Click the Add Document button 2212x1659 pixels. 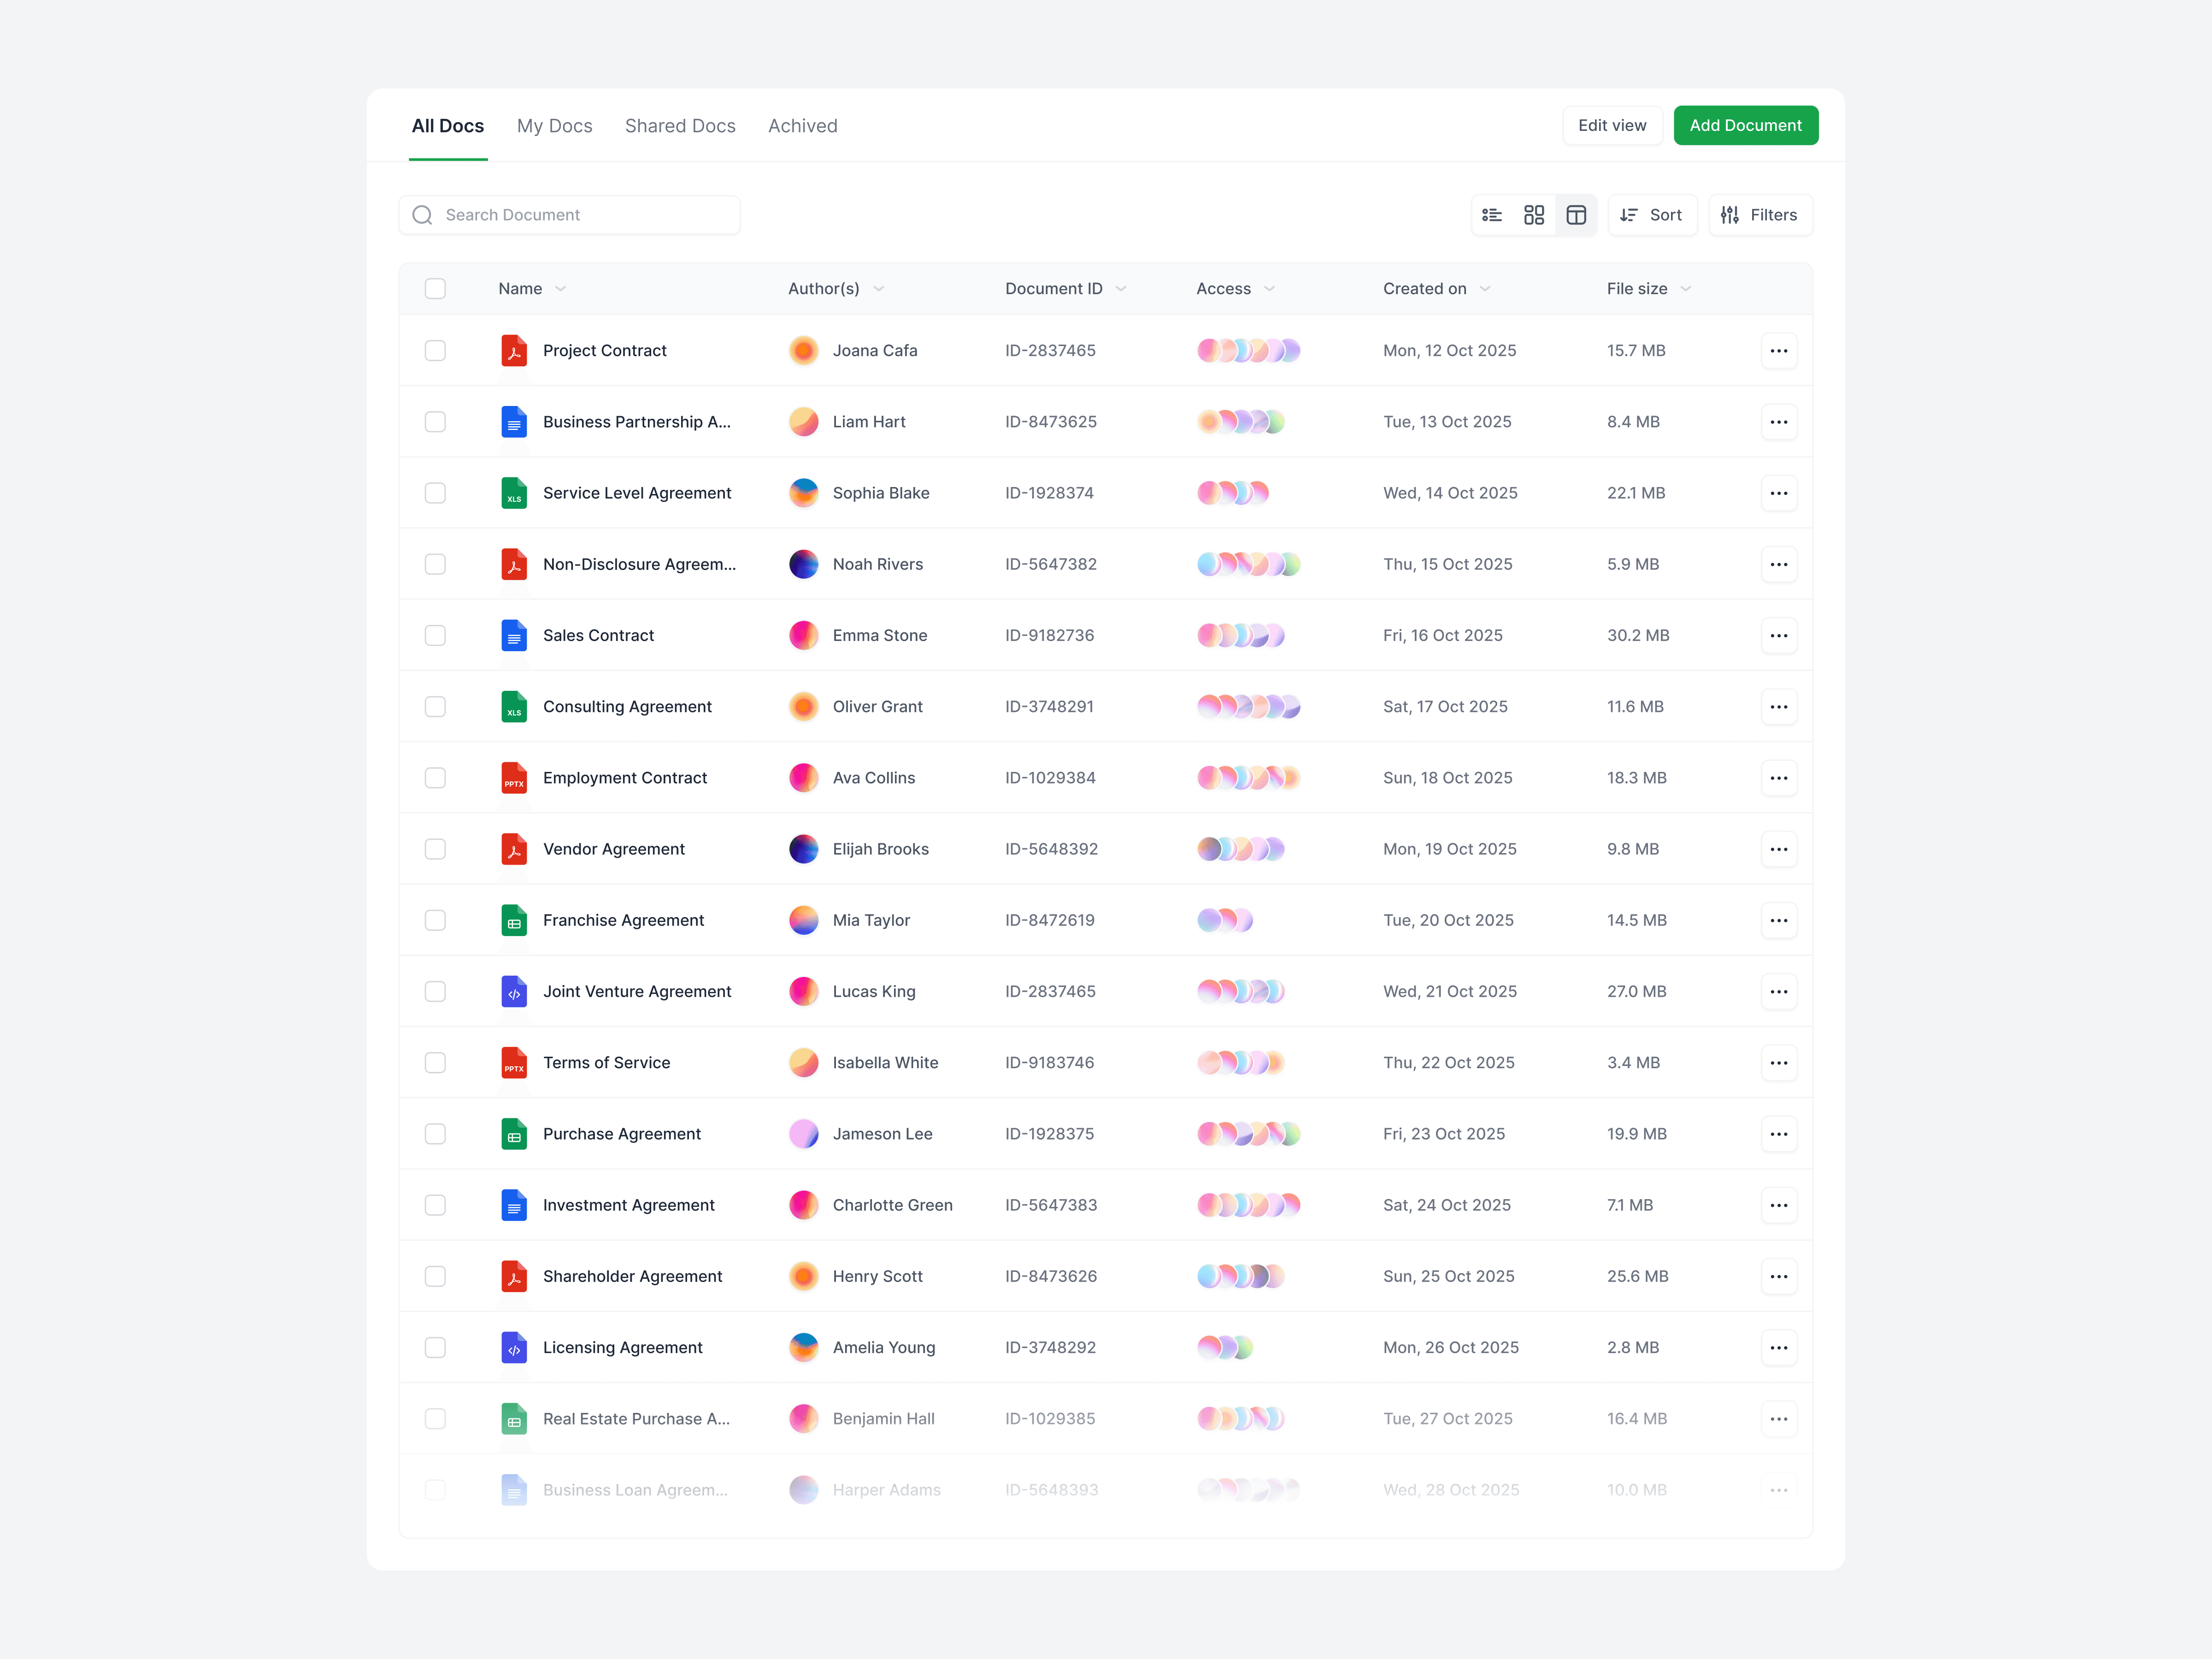1745,126
